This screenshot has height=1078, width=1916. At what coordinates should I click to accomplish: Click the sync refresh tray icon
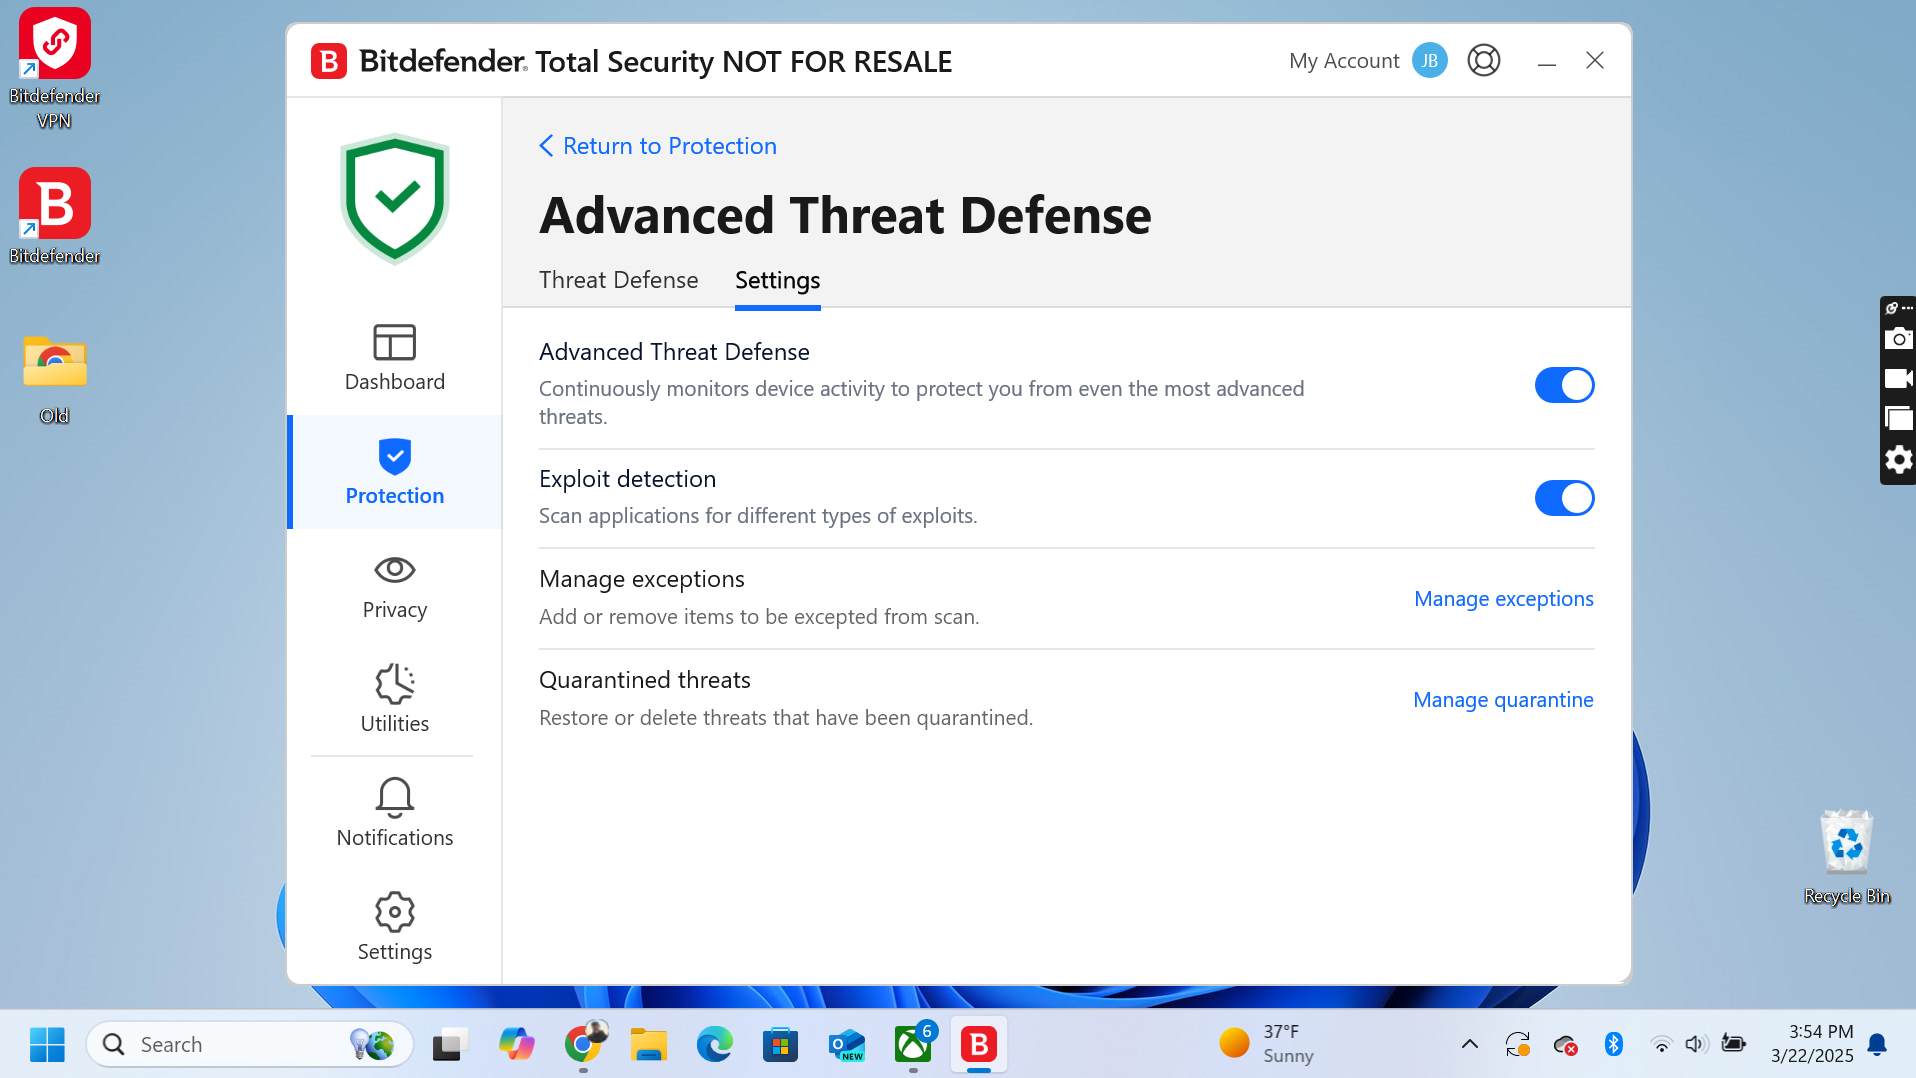pyautogui.click(x=1518, y=1044)
